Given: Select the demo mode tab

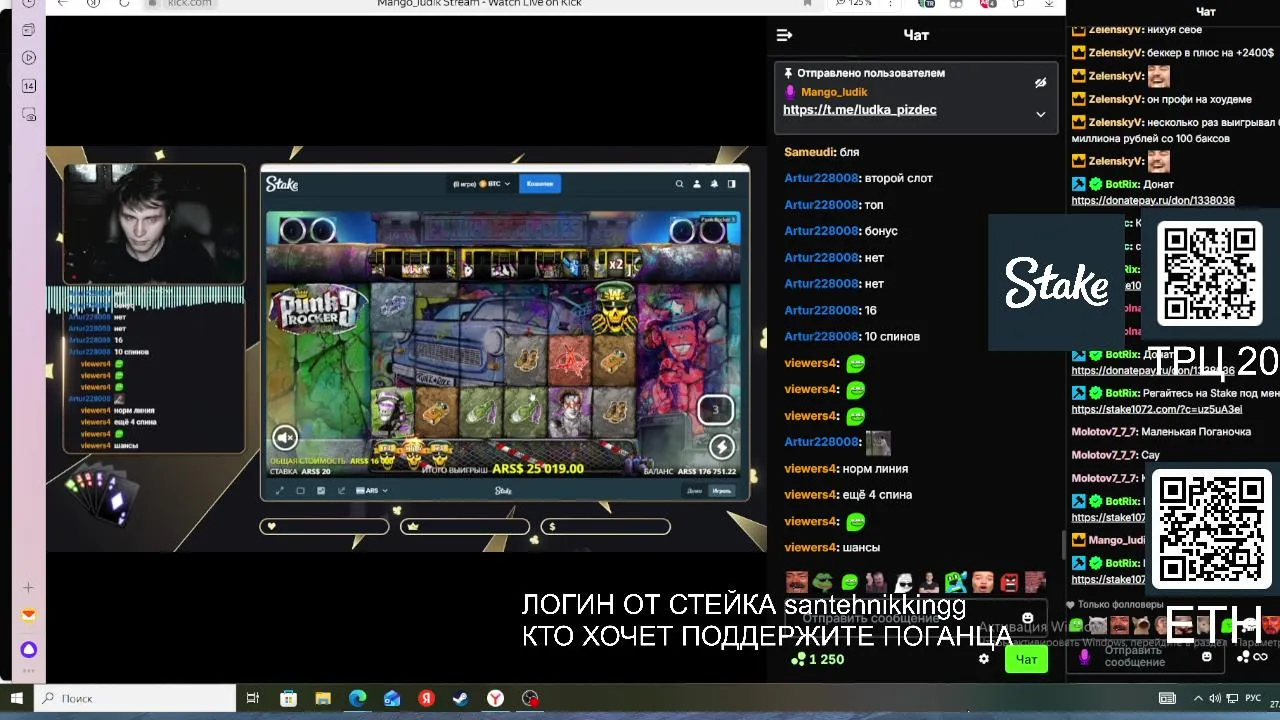Looking at the screenshot, I should click(x=695, y=491).
